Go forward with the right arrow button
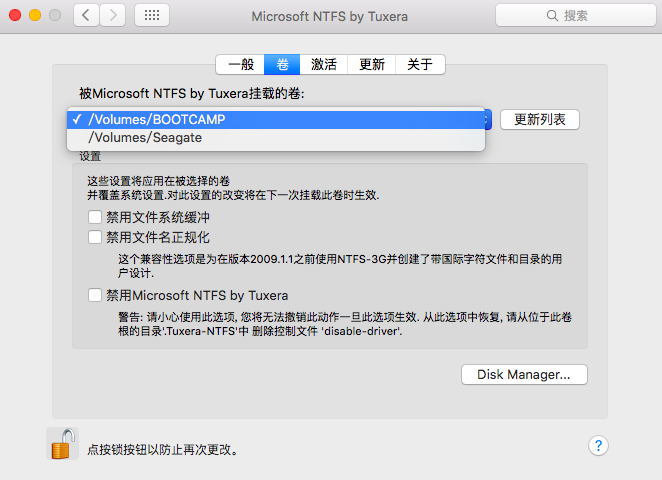 click(x=112, y=15)
